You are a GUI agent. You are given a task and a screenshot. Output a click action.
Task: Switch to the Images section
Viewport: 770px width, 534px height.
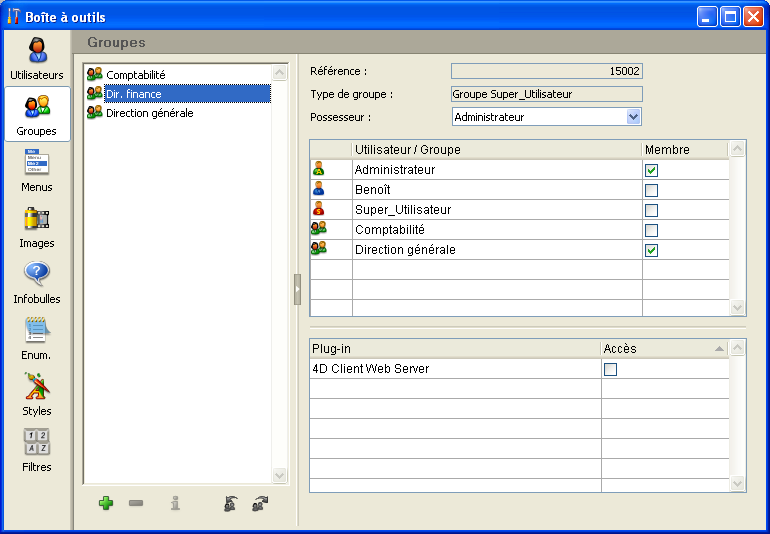click(x=37, y=226)
